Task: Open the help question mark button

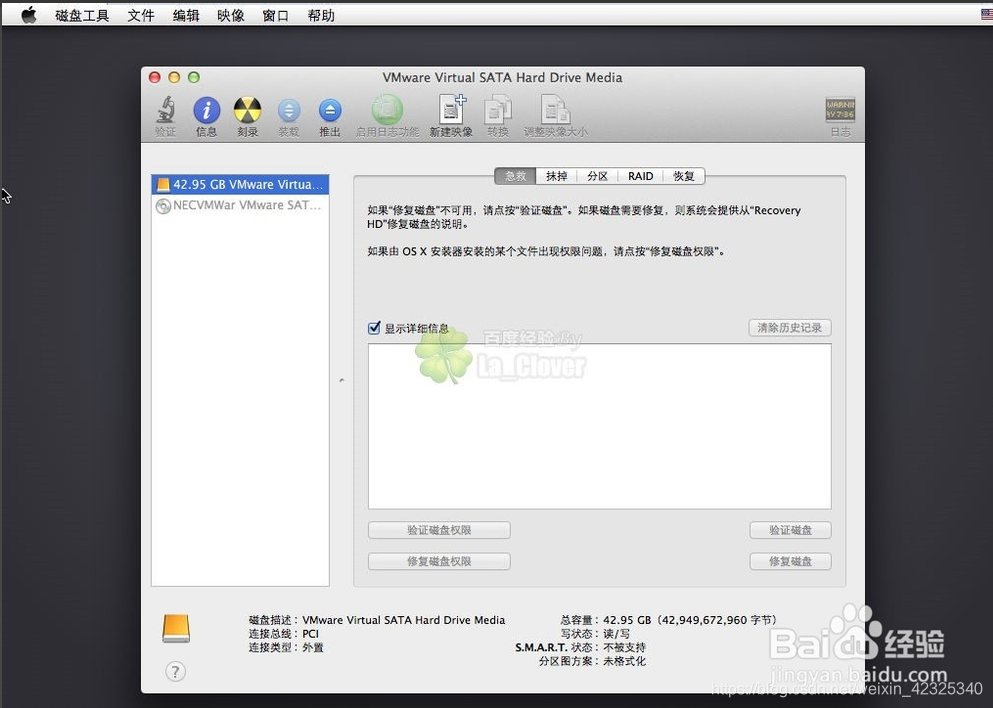Action: click(175, 671)
